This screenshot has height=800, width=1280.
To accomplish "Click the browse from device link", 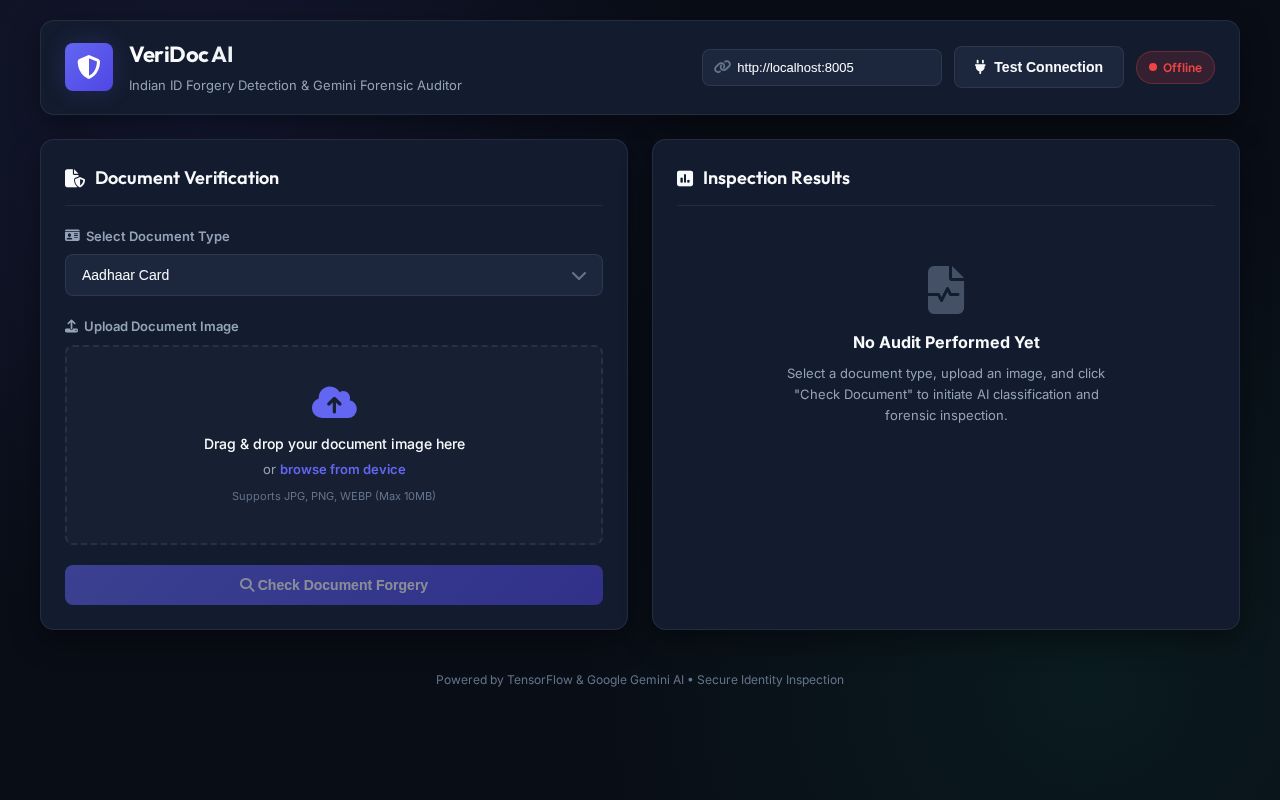I will click(x=343, y=469).
